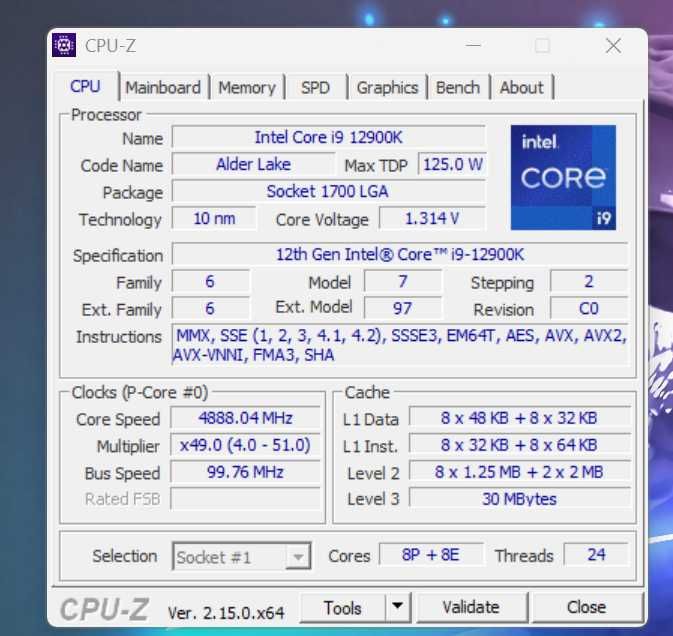Minimize the CPU-Z window

coord(473,45)
